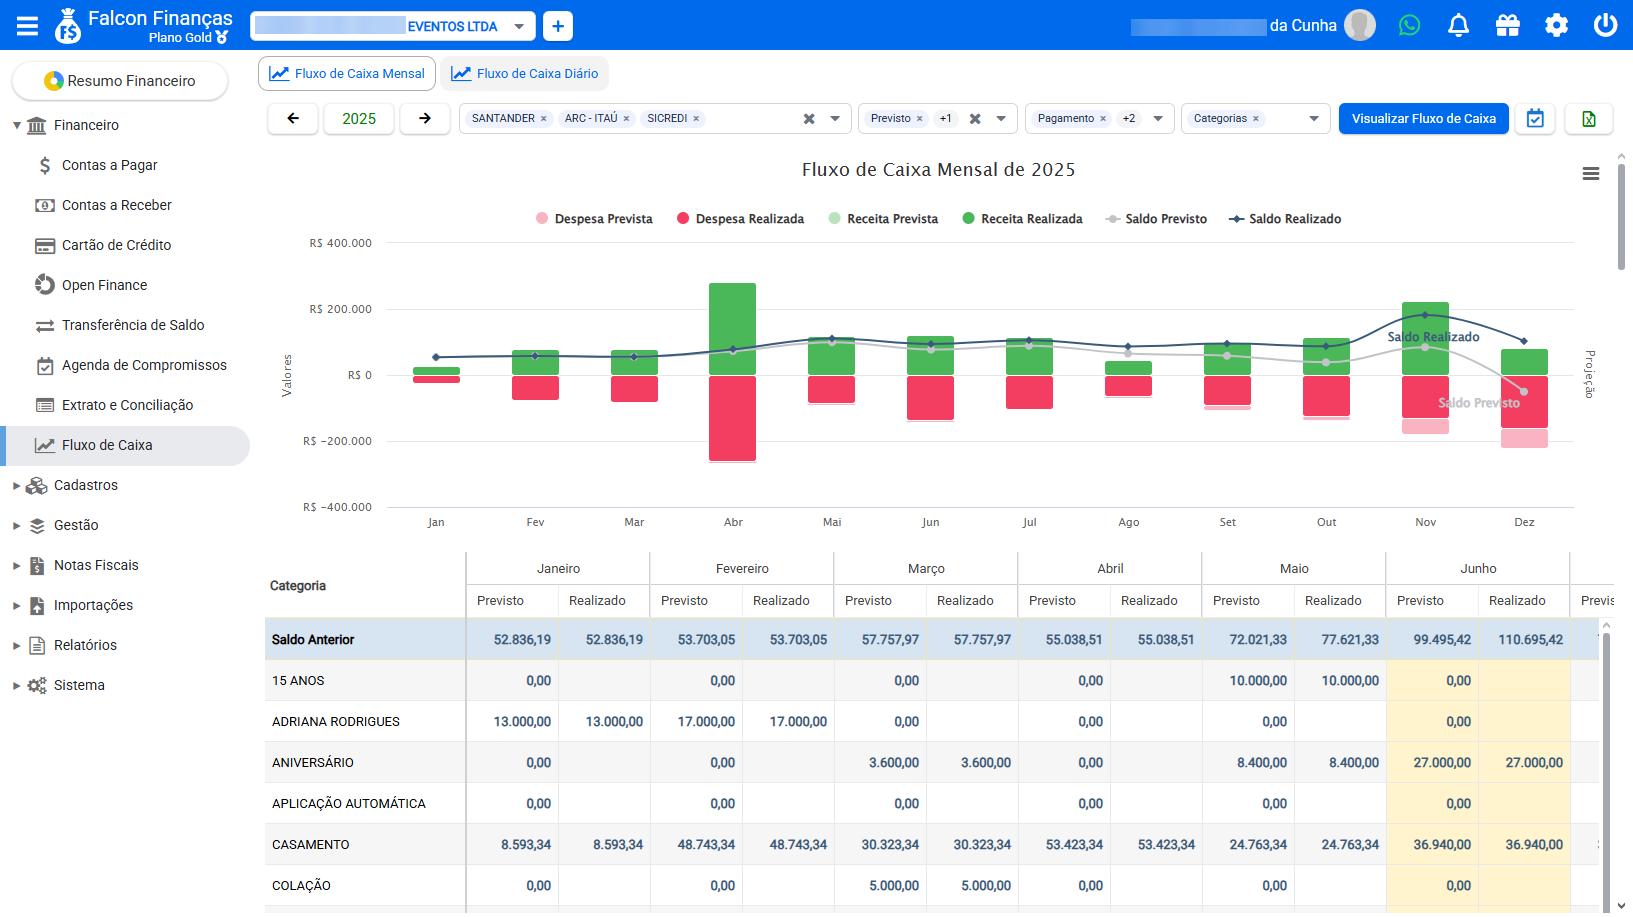The width and height of the screenshot is (1633, 917).
Task: Toggle Receita Realizada series in legend
Action: pos(1022,219)
